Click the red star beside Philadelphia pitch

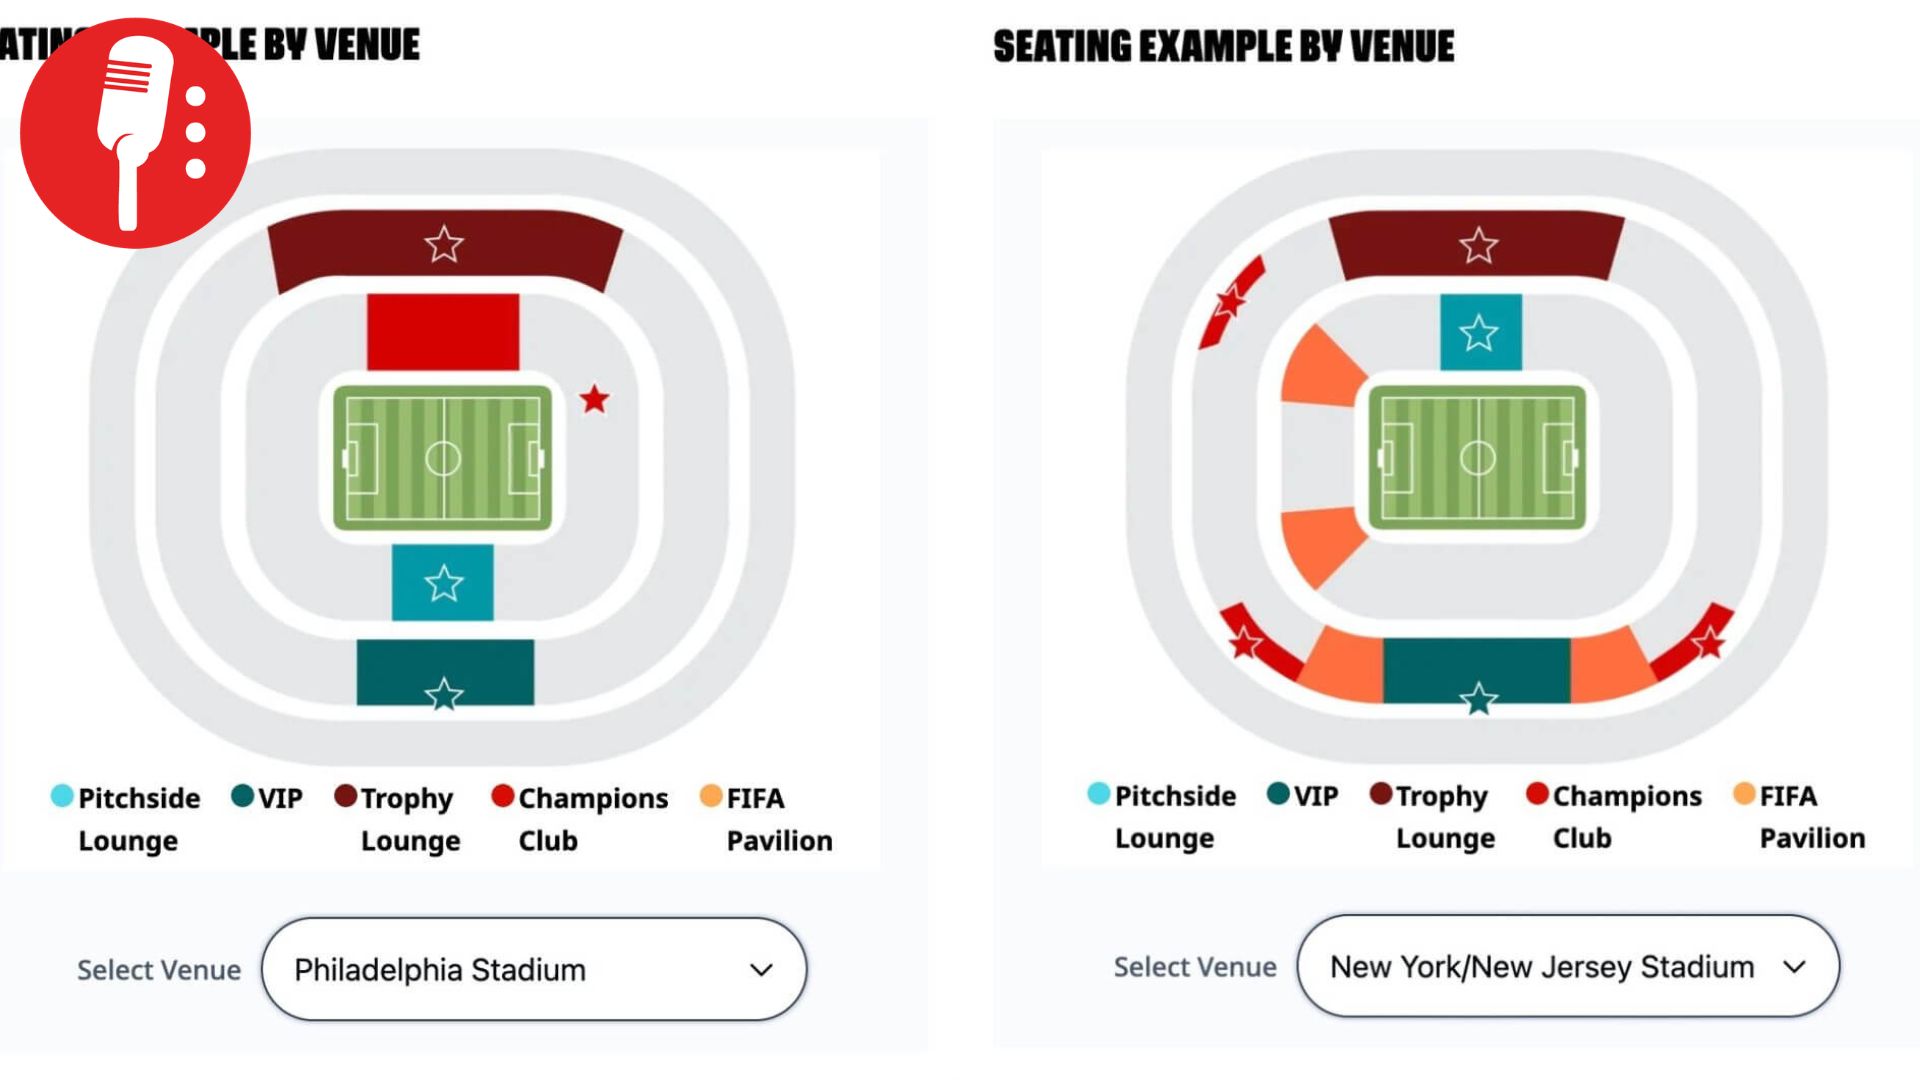coord(594,399)
